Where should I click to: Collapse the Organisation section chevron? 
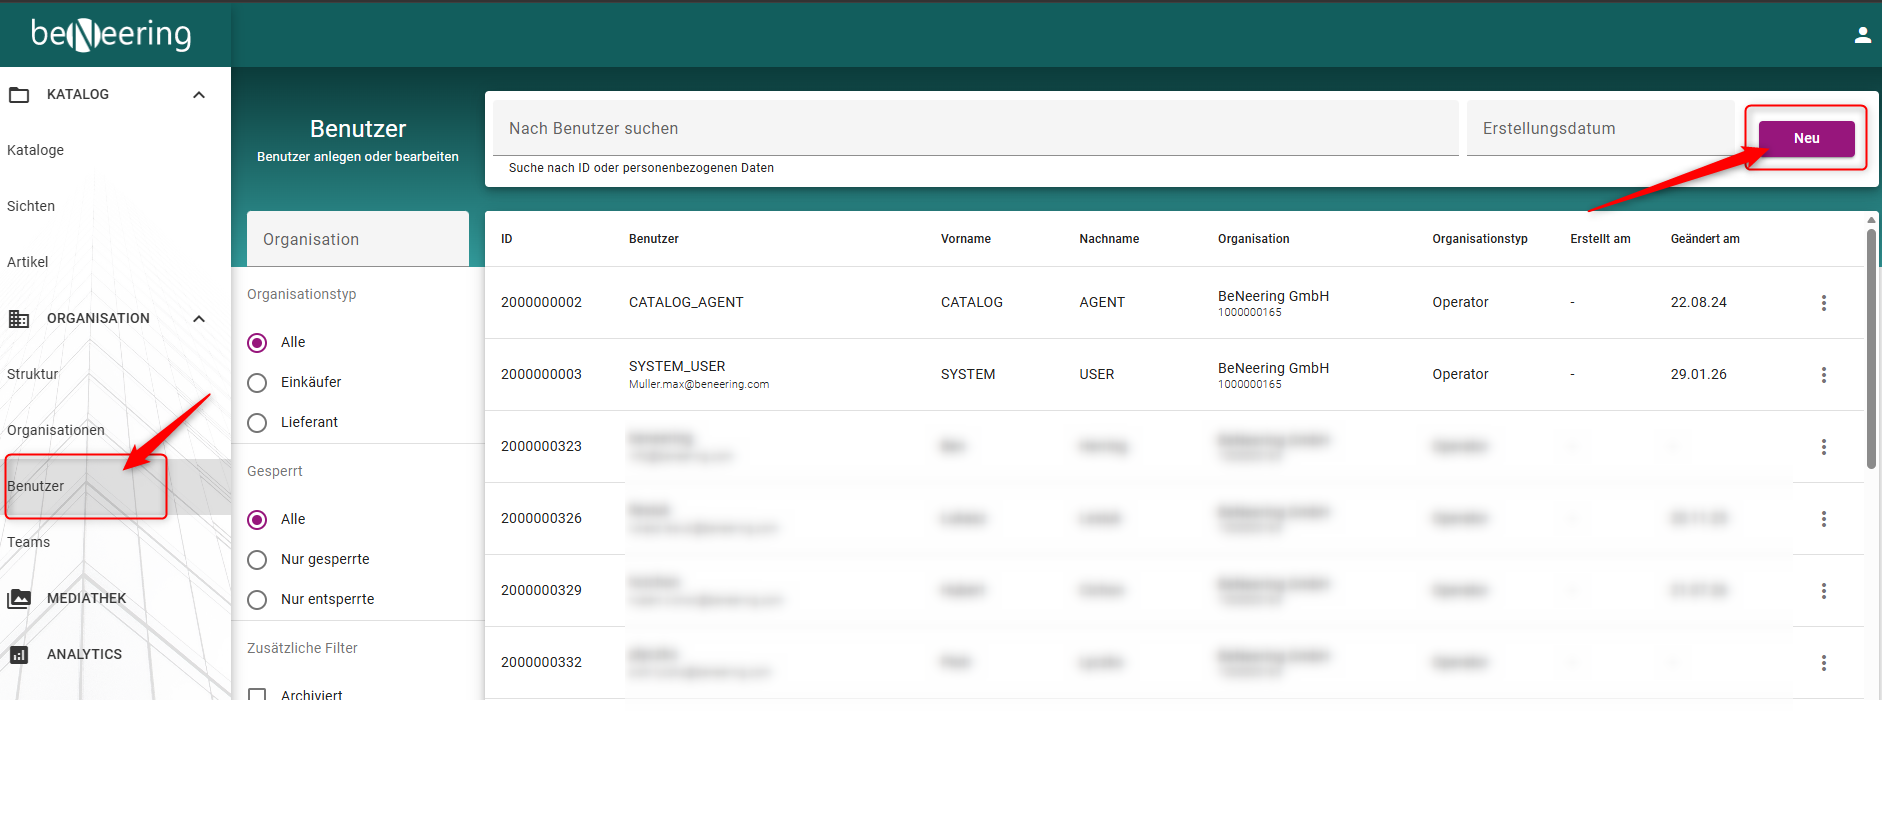click(199, 319)
